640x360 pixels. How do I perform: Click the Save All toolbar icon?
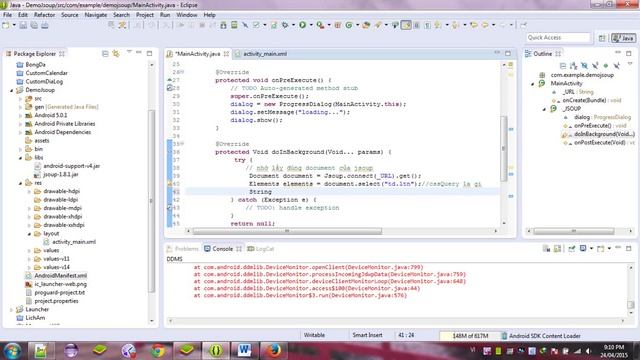point(34,25)
